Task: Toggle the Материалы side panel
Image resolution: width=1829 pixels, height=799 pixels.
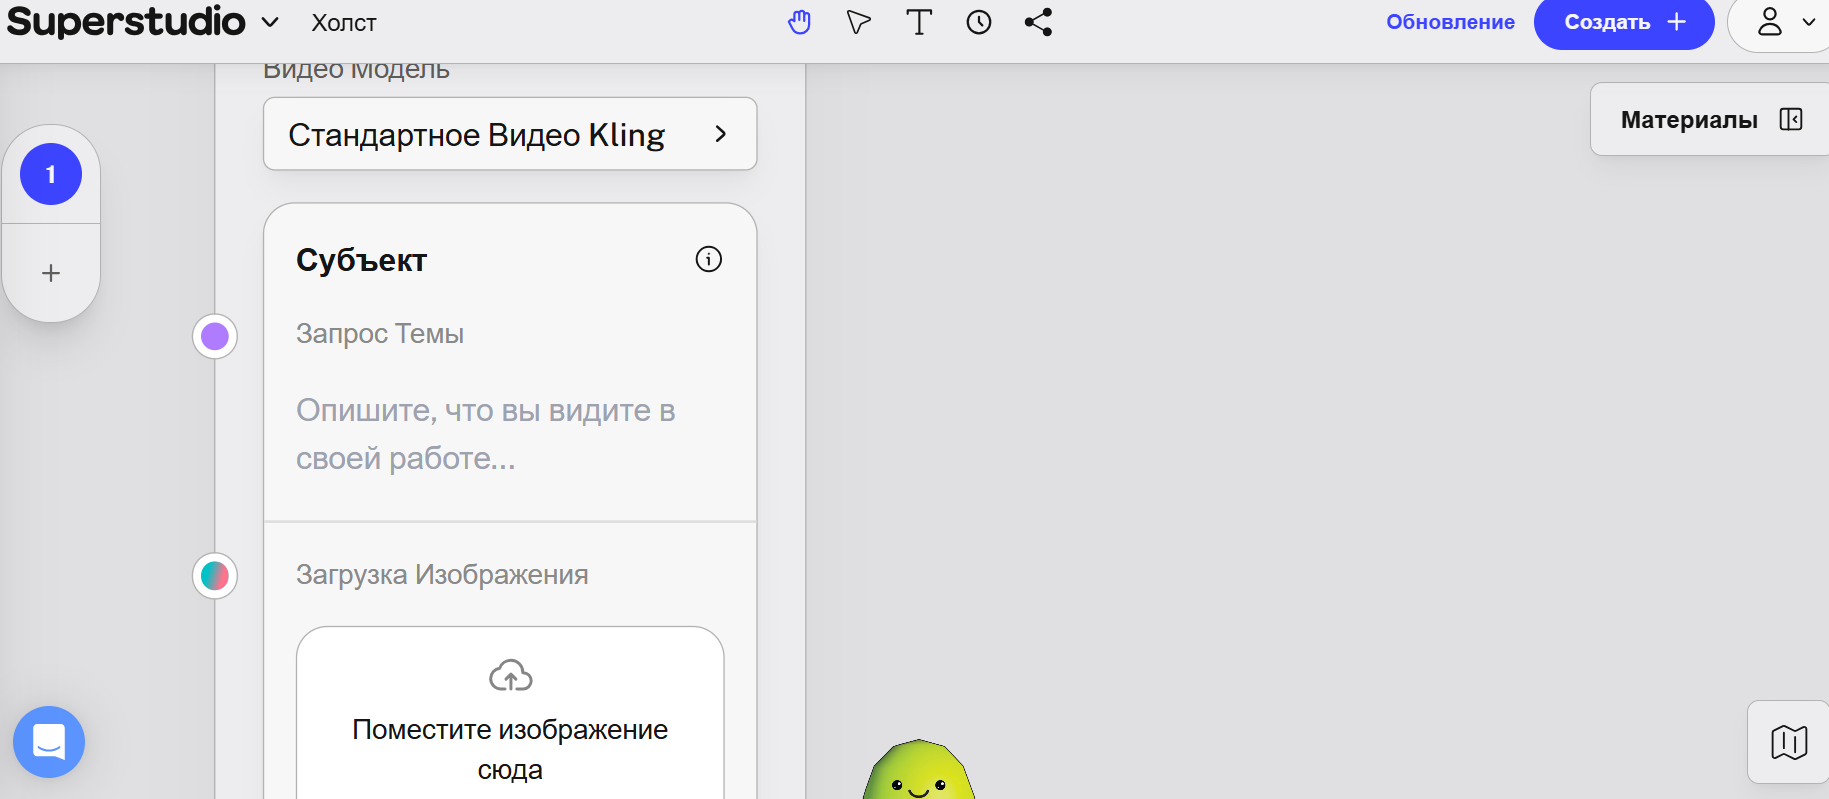Action: (x=1710, y=119)
